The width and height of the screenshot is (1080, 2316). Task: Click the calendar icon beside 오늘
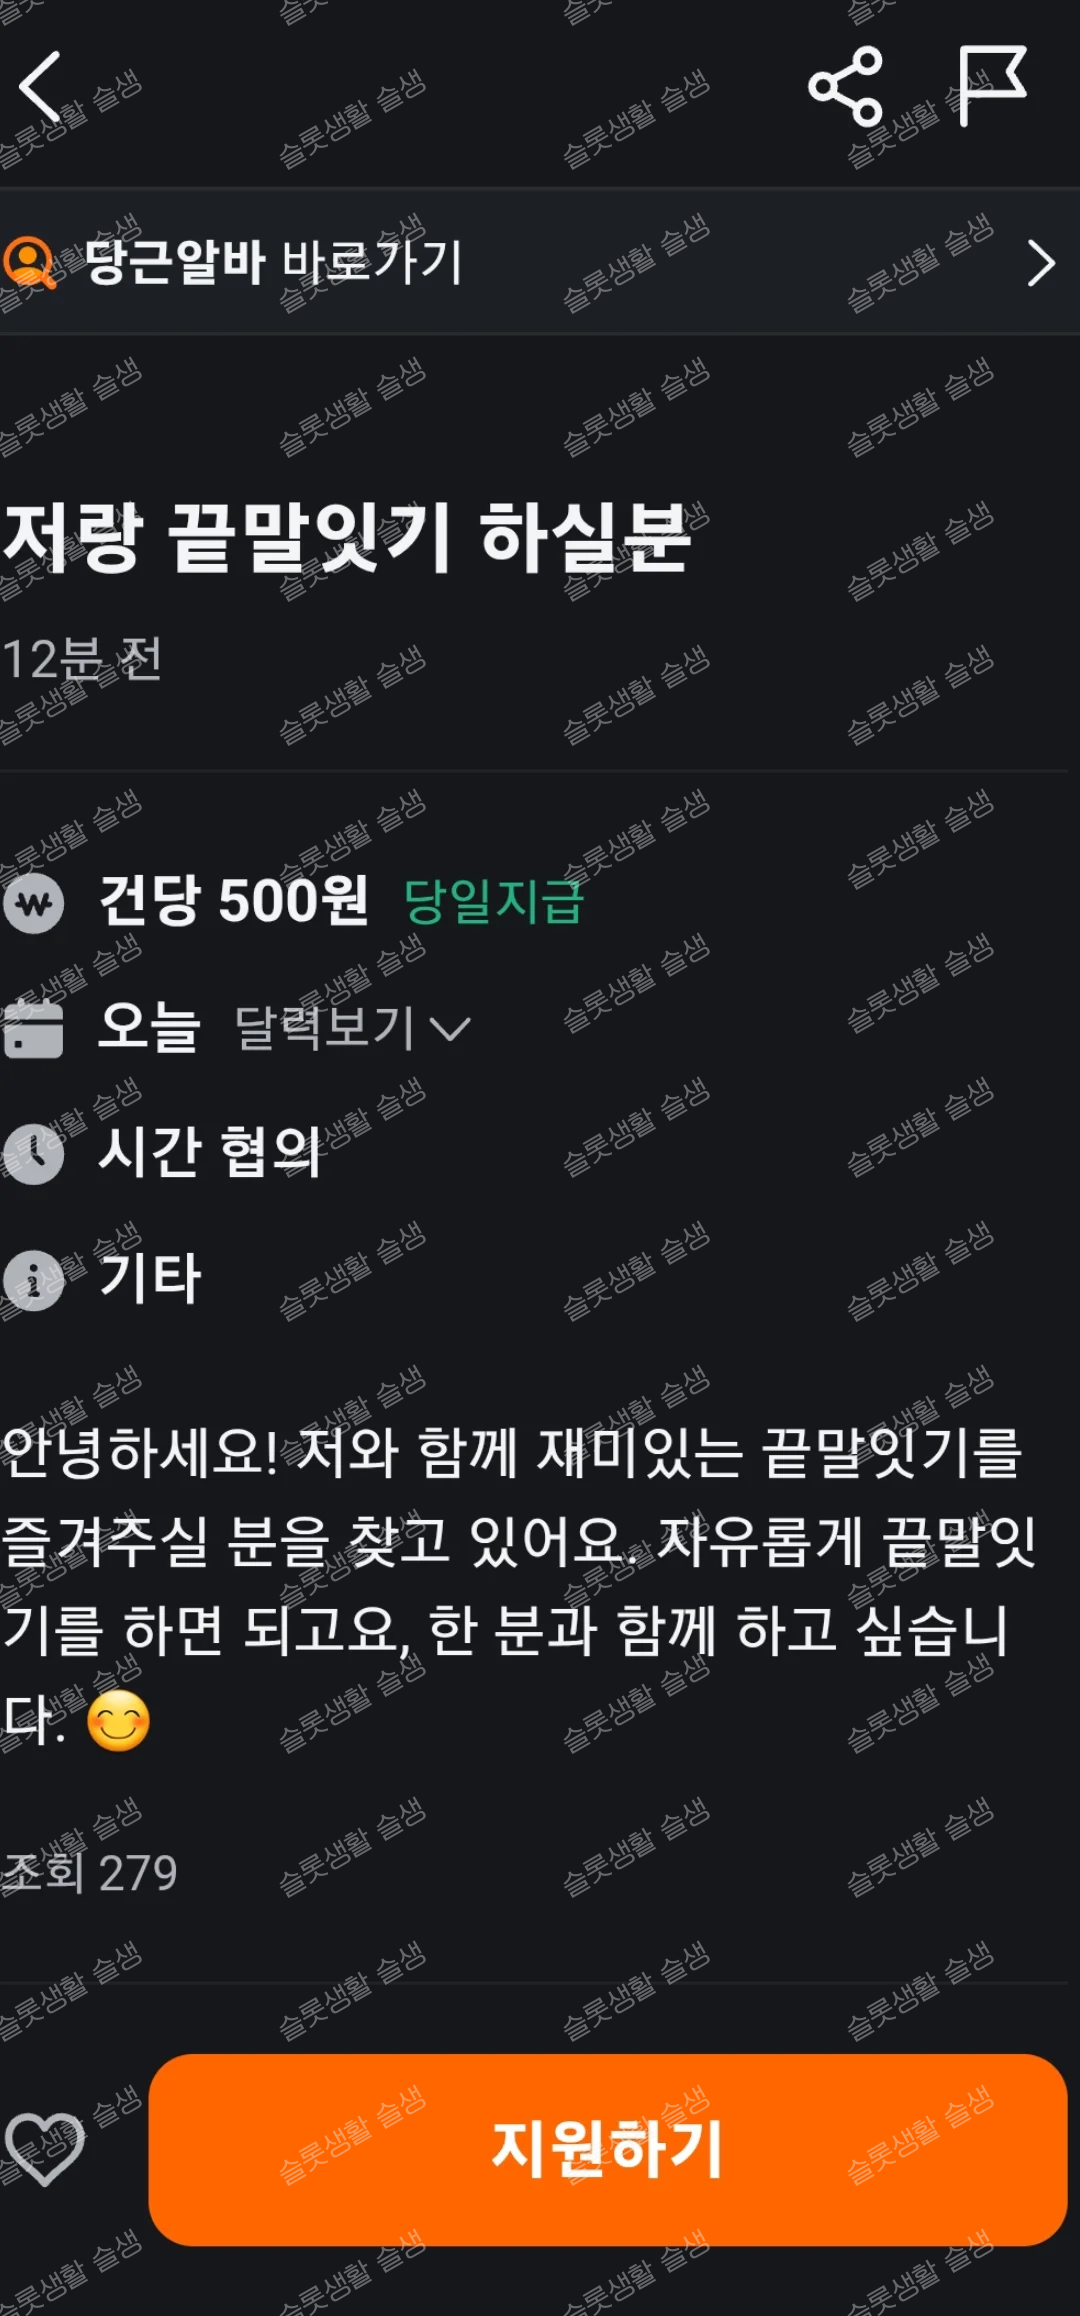(34, 1027)
